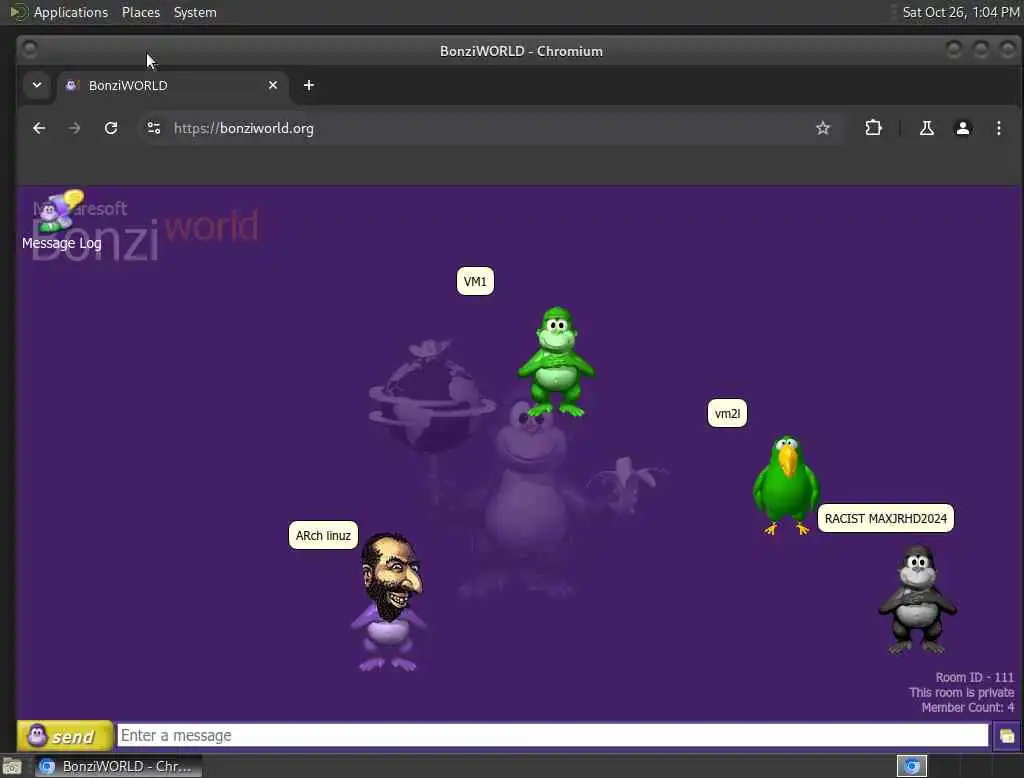Go back to previous page
The width and height of the screenshot is (1024, 778).
(39, 128)
